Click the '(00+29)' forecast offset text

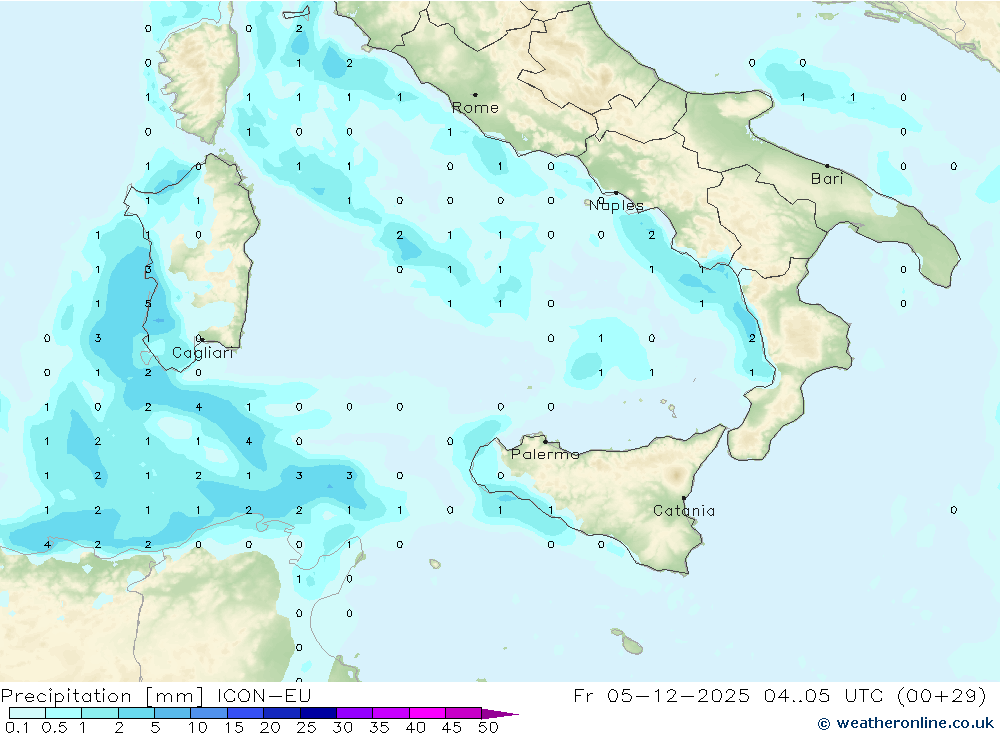[x=941, y=696]
